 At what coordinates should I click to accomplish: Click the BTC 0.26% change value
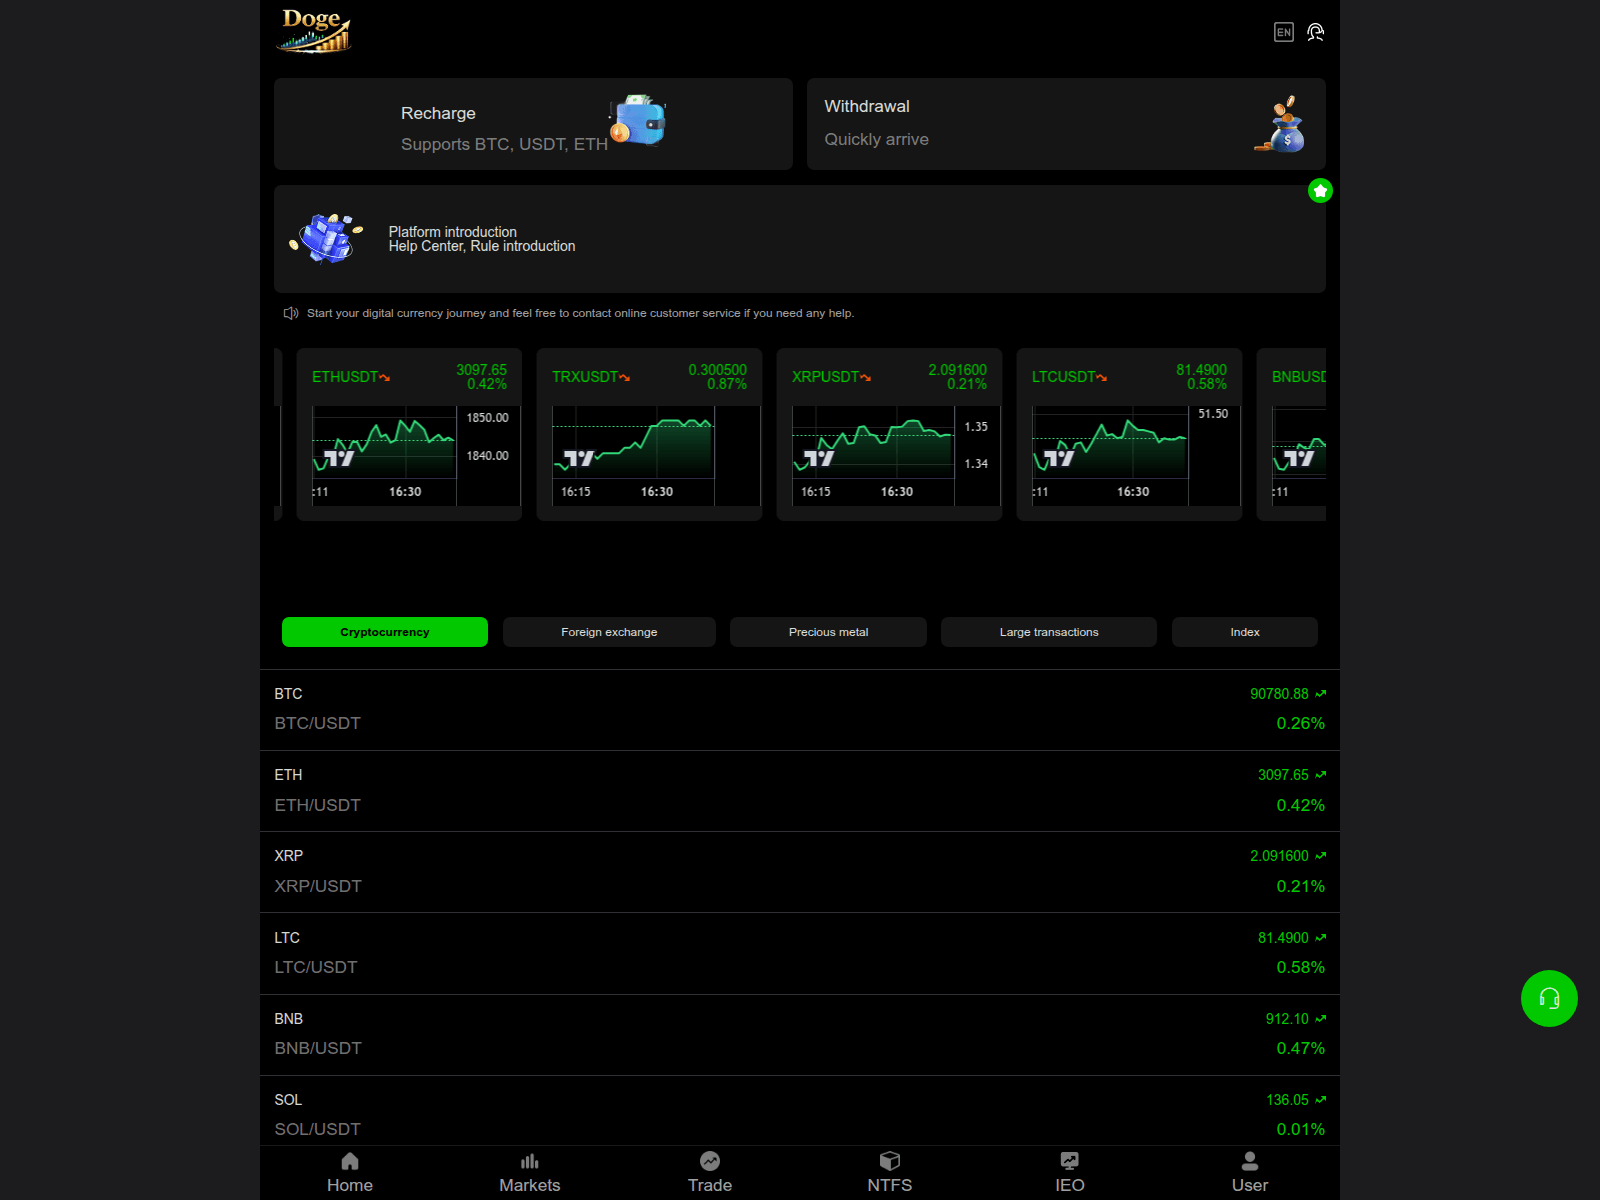click(1300, 723)
